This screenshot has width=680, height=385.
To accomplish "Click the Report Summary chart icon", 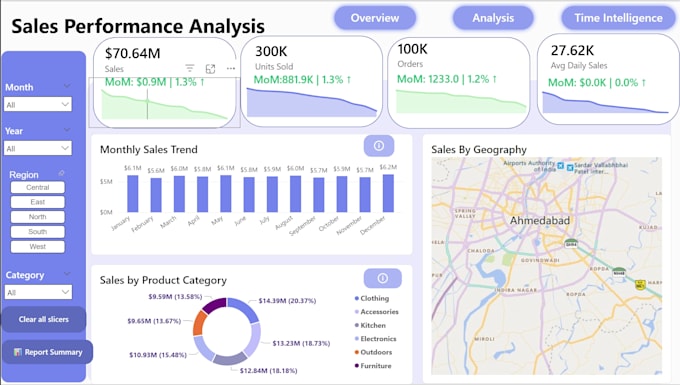I will [x=18, y=352].
